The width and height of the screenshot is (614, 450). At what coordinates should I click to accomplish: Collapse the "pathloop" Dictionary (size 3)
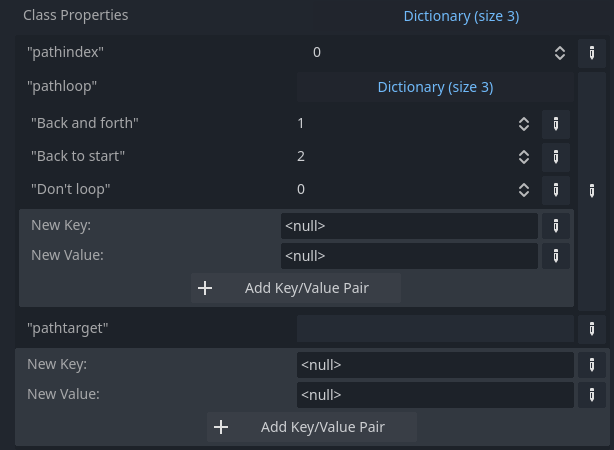(435, 87)
